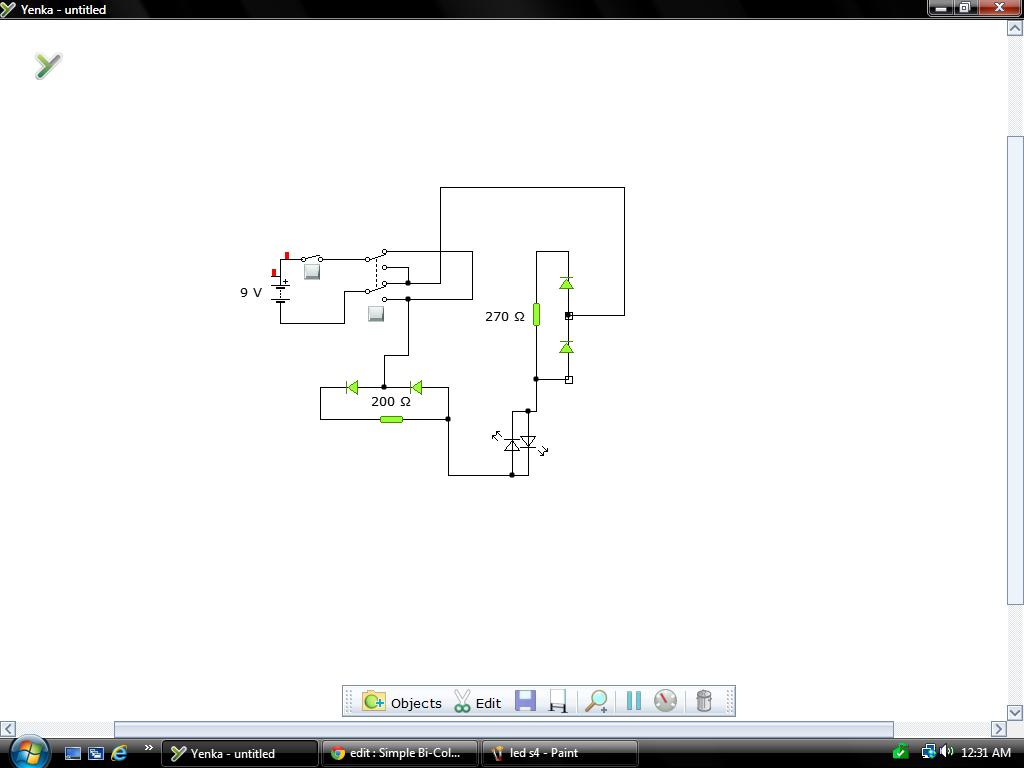Click Show Desktop quick launch icon
Screen dimensions: 1024x768
pyautogui.click(x=72, y=753)
